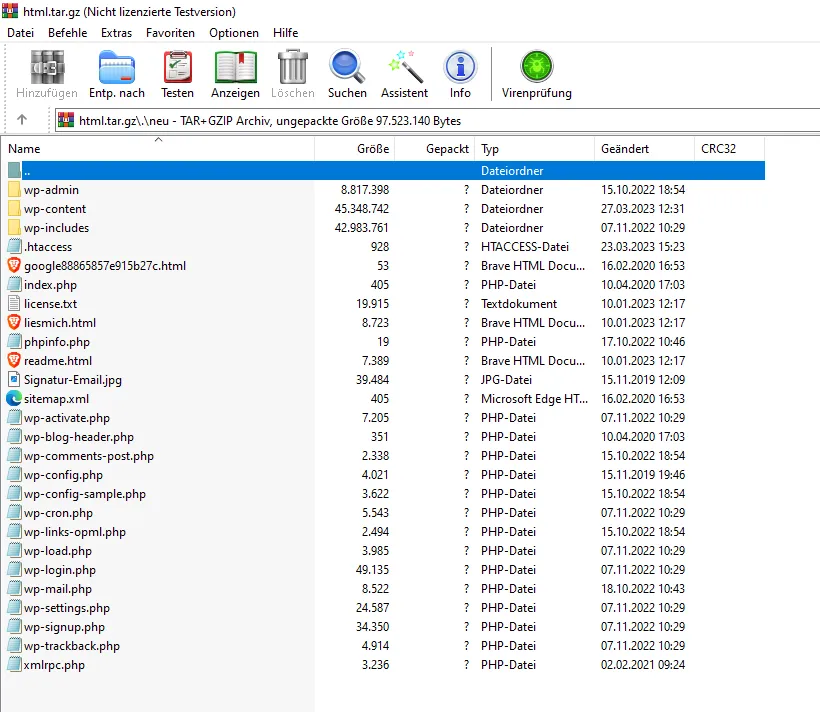Screen dimensions: 820x712
Task: Select the wp-blog-header.php file name
Action: (x=78, y=436)
